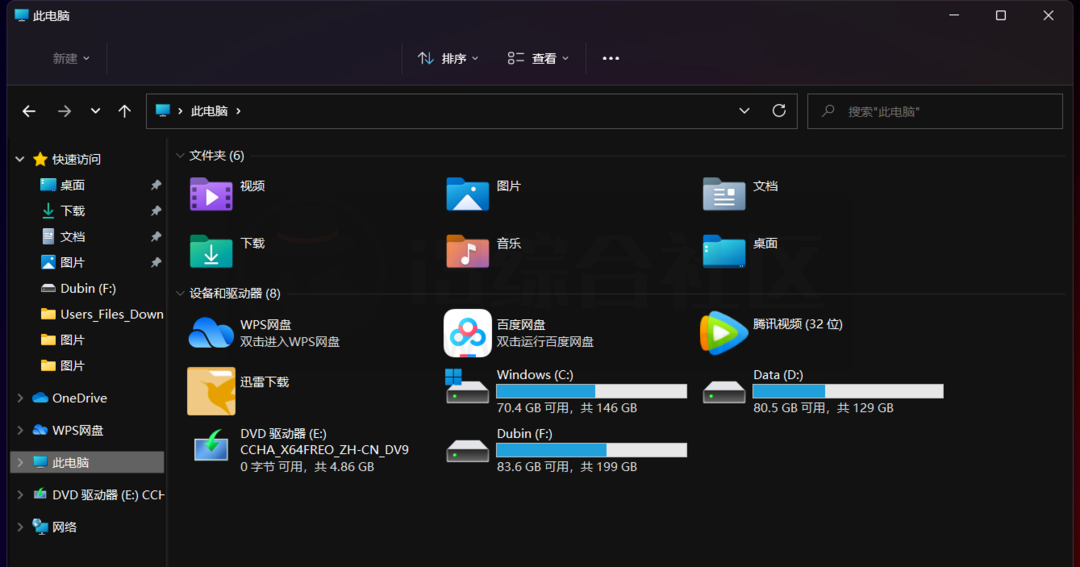The image size is (1080, 567).
Task: Expand the sidebar DVD 驱动器 (E:) node
Action: pyautogui.click(x=20, y=495)
